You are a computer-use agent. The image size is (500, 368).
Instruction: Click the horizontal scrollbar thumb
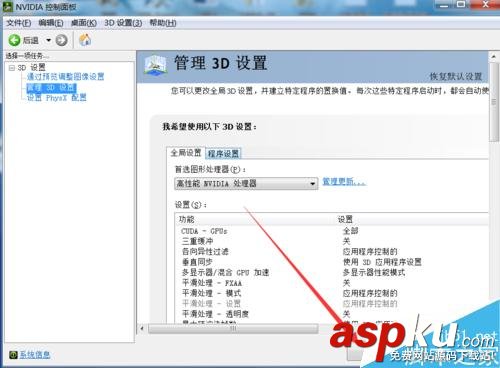tap(233, 329)
